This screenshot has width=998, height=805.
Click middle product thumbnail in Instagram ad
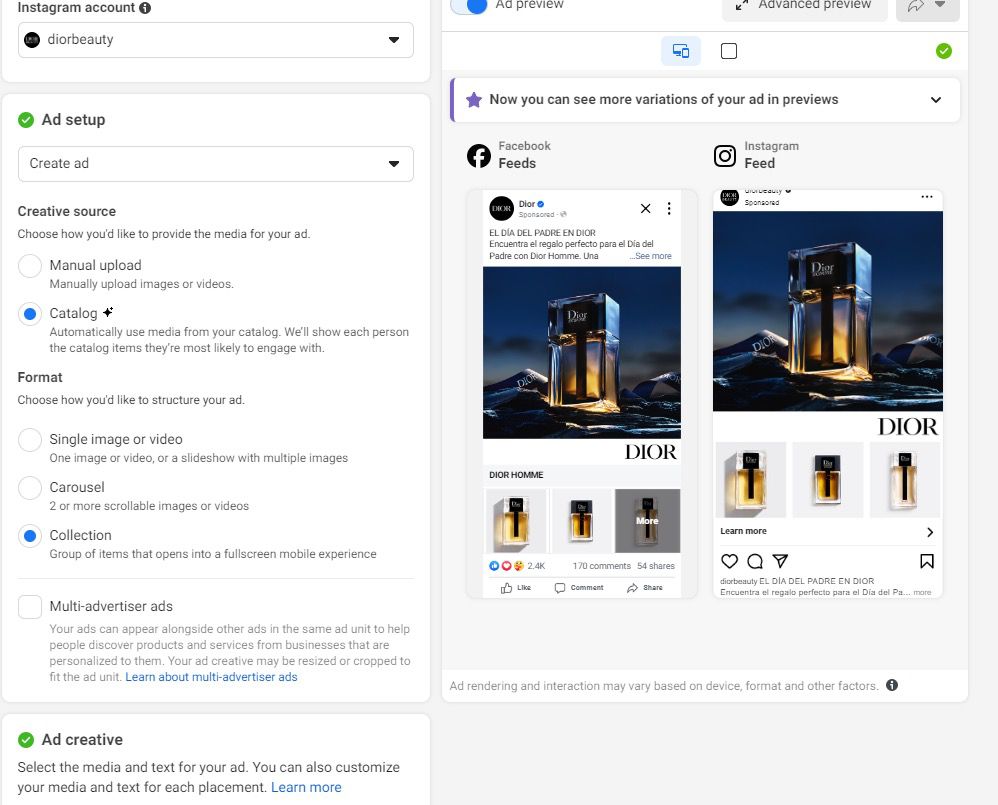(827, 480)
